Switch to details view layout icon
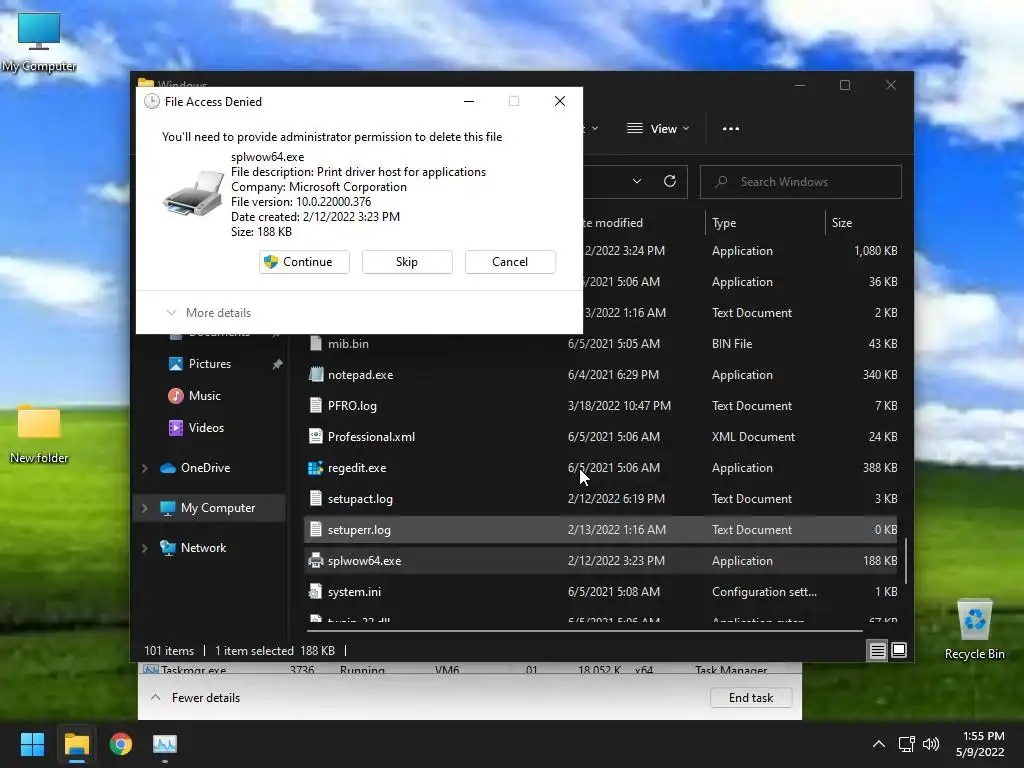Image resolution: width=1024 pixels, height=768 pixels. pyautogui.click(x=877, y=650)
